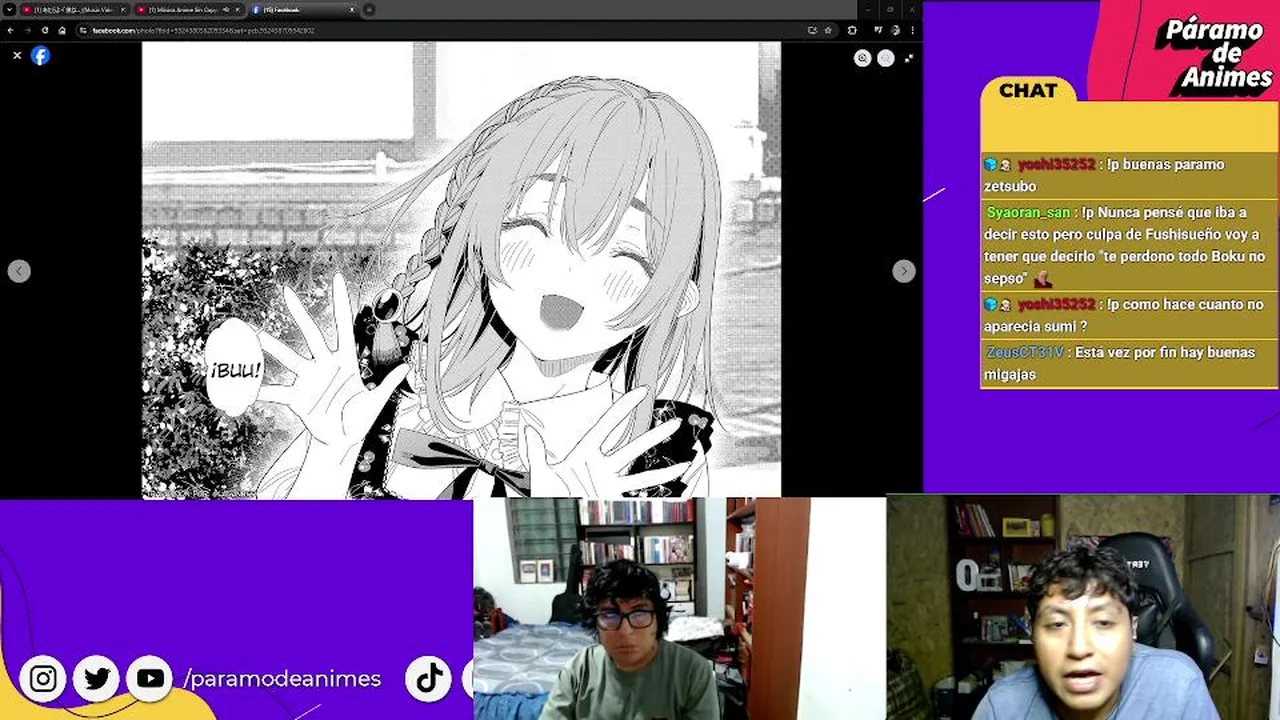The image size is (1280, 720).
Task: Click the TikTok icon in the overlay
Action: pos(429,679)
